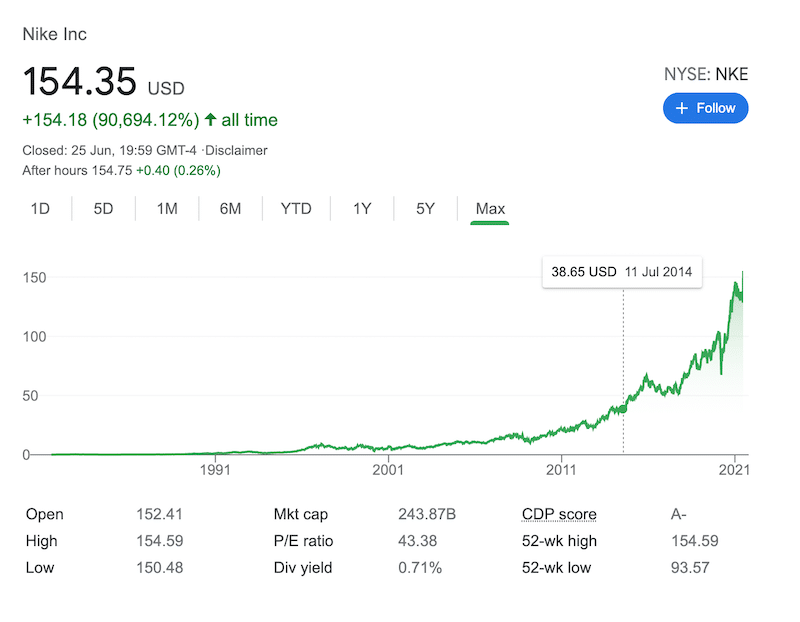Switch to the 5Y range tab
Screen dimensions: 800x622
[x=426, y=209]
